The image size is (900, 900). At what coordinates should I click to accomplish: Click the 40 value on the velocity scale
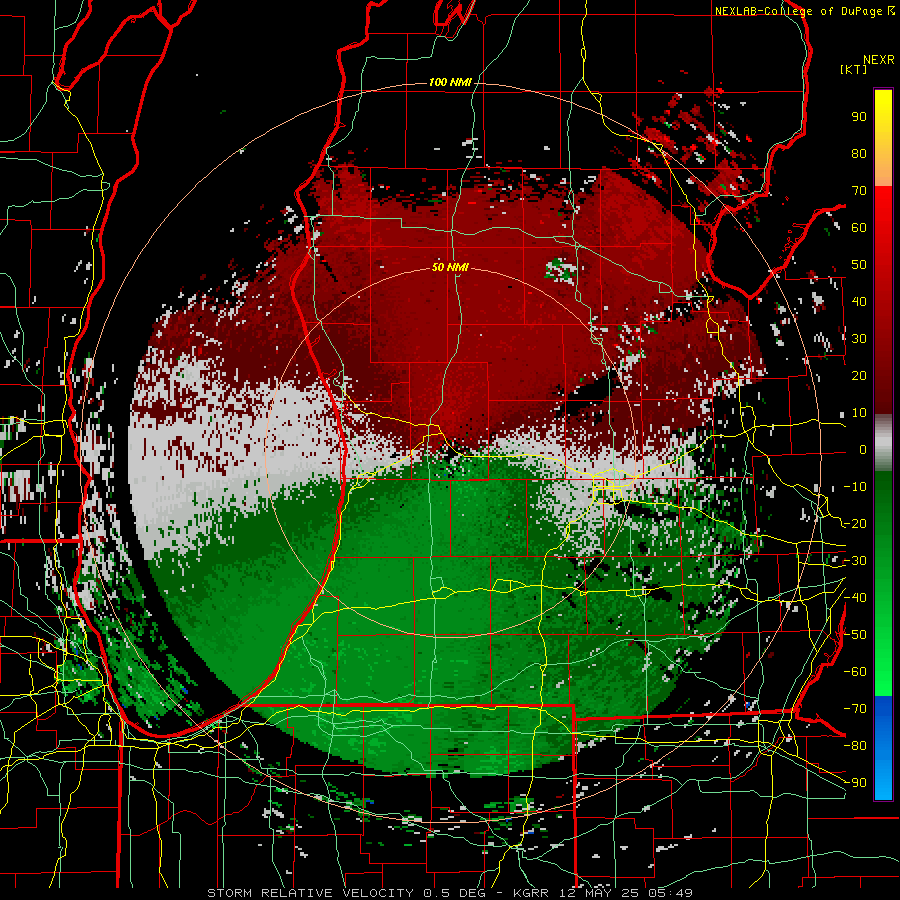coord(859,302)
